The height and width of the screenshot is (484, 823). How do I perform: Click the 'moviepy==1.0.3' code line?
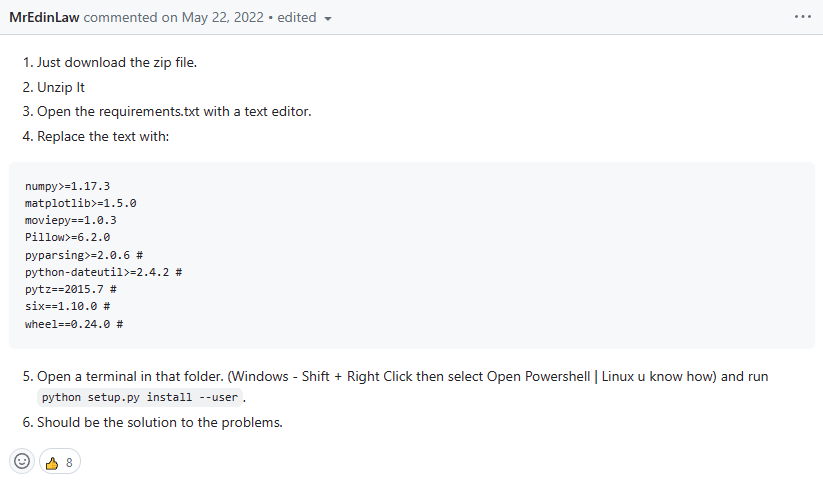click(x=71, y=220)
